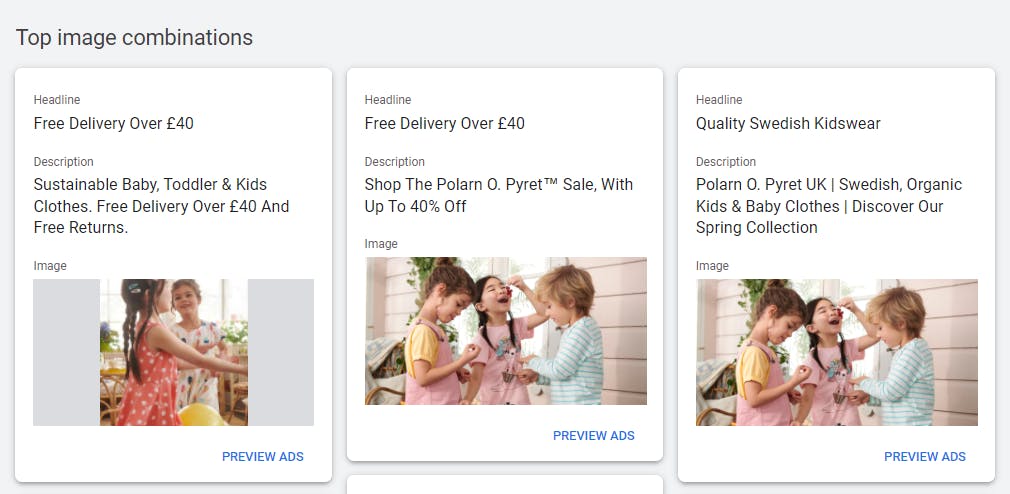Click the Top image combinations heading
The width and height of the screenshot is (1010, 494).
point(134,37)
